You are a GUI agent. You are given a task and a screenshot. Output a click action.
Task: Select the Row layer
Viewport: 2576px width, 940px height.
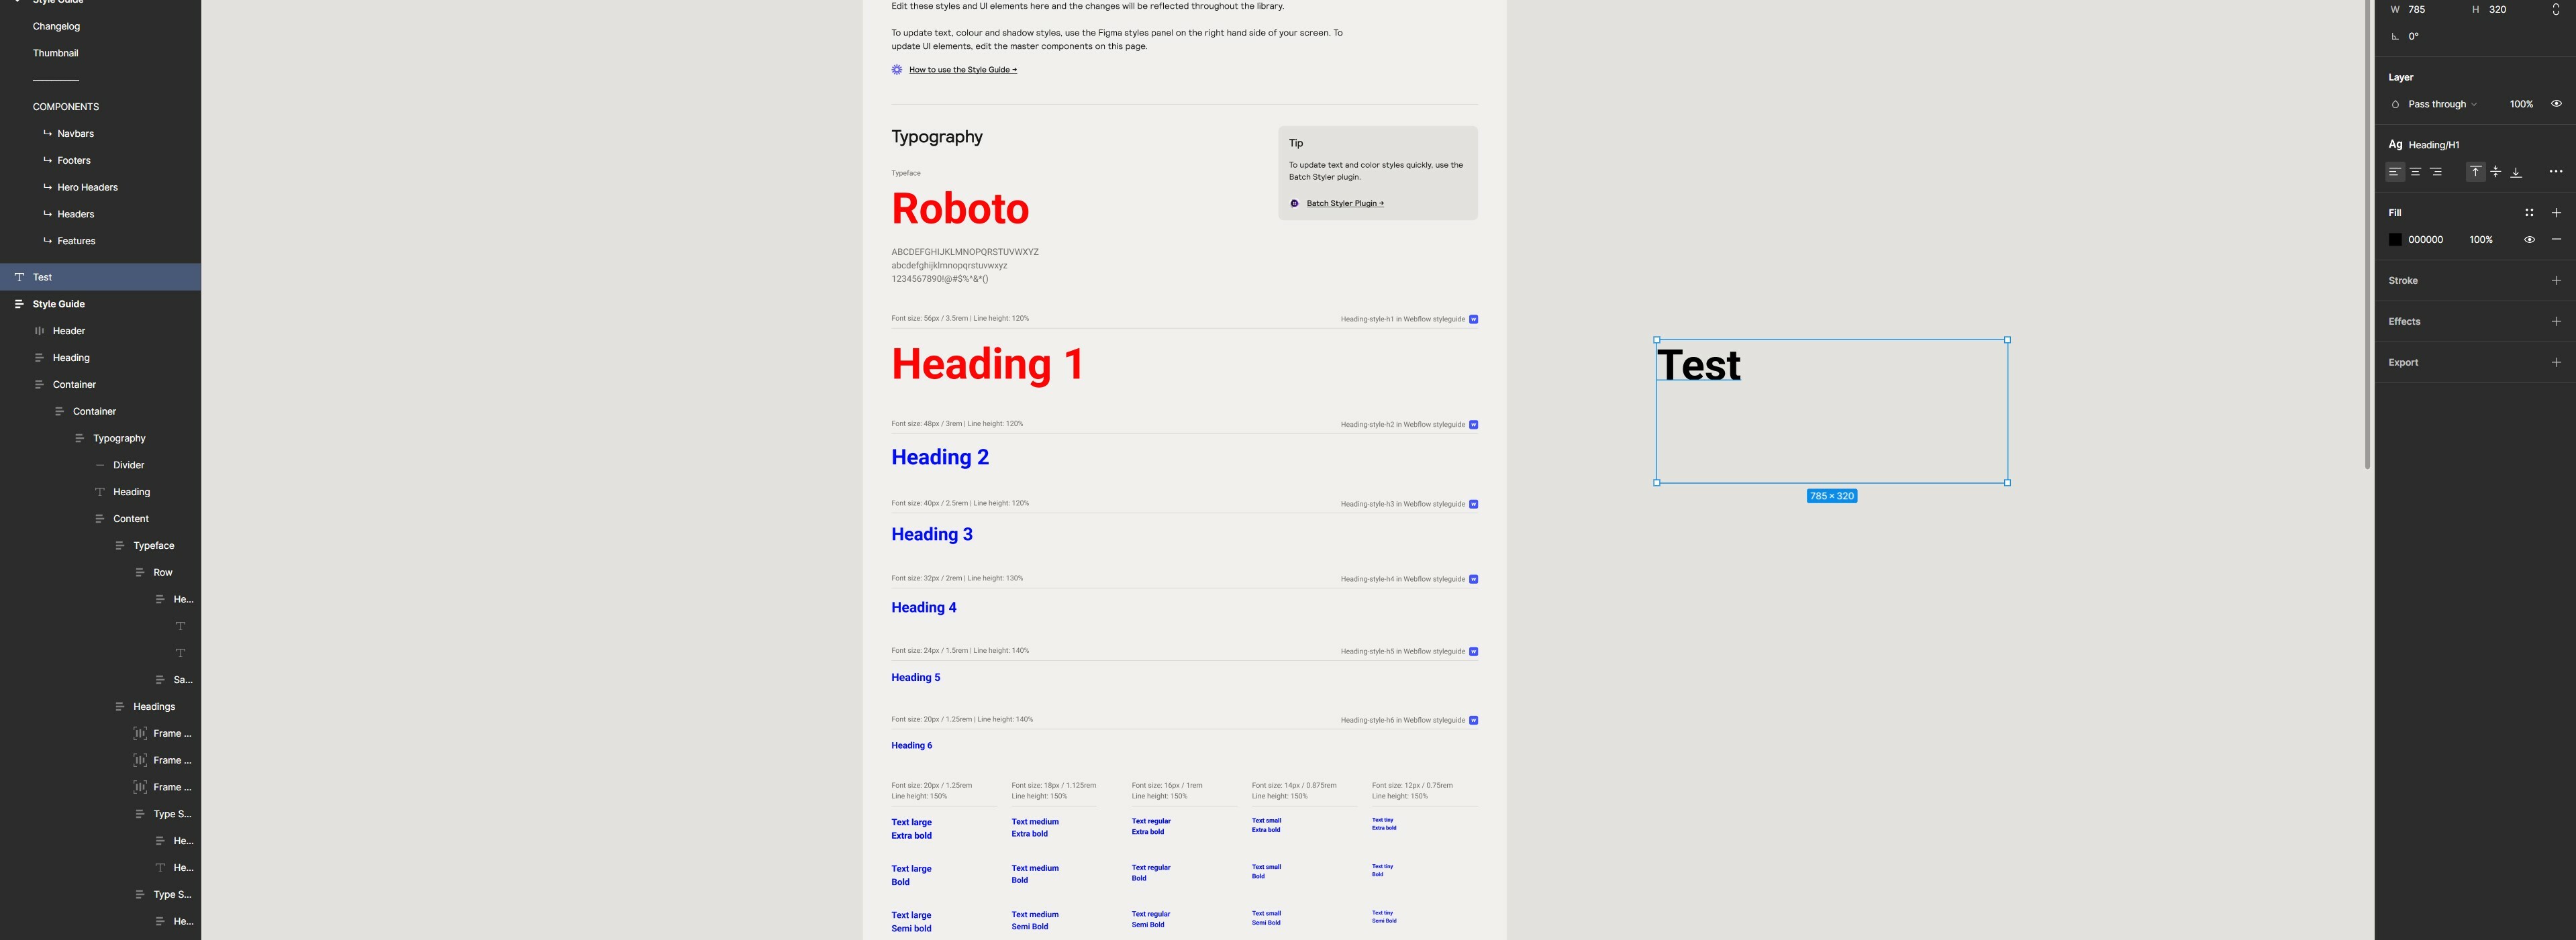pos(100,573)
